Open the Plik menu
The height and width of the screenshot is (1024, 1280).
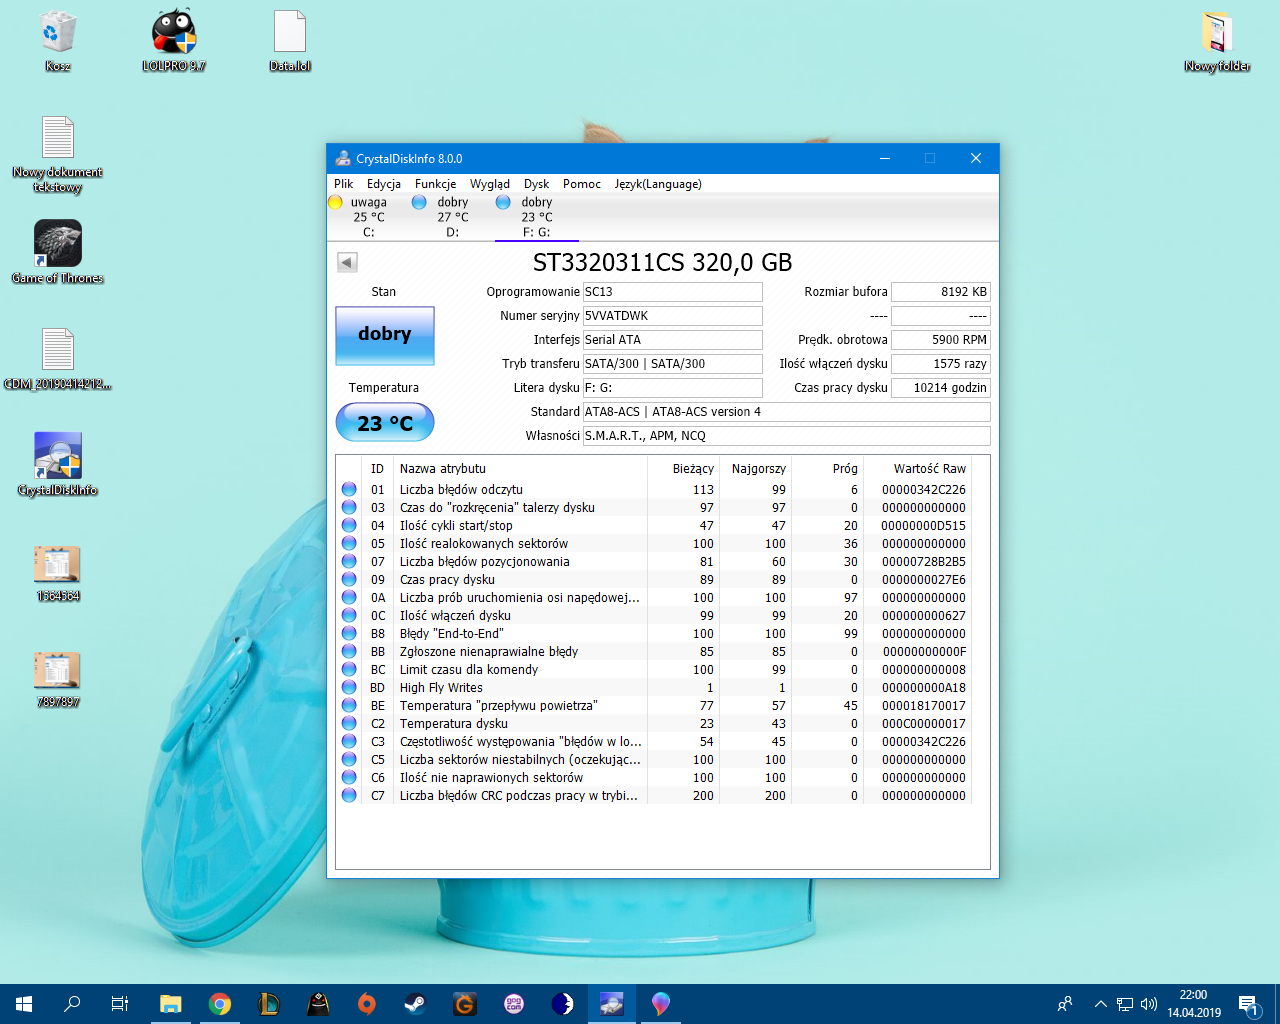pos(343,184)
